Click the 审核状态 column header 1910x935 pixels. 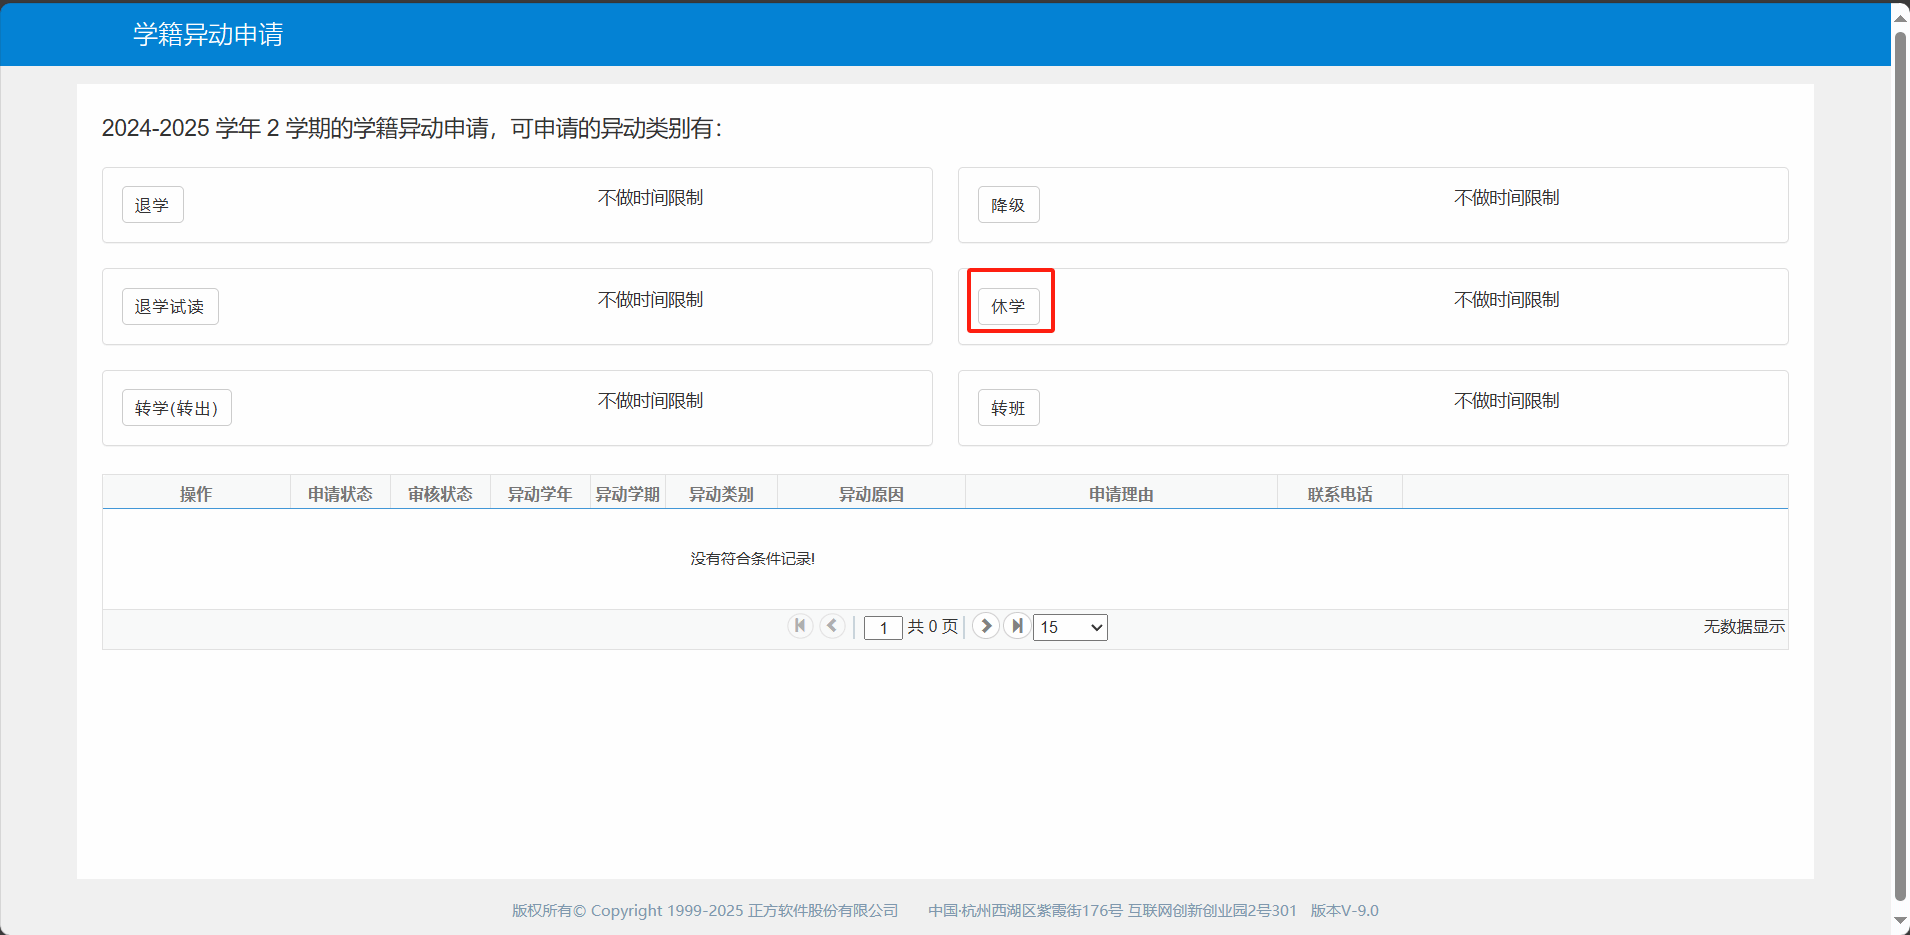pyautogui.click(x=440, y=494)
